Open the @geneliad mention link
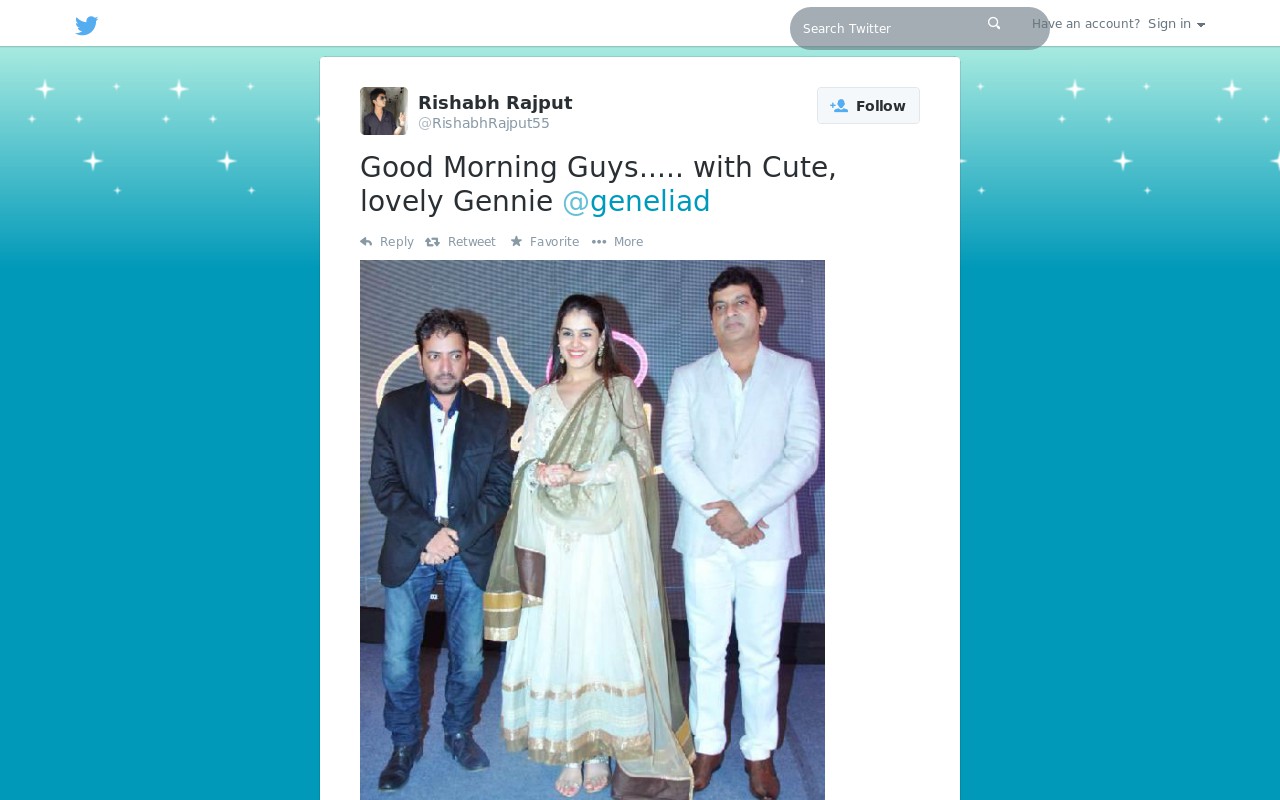This screenshot has width=1280, height=800. pos(636,201)
